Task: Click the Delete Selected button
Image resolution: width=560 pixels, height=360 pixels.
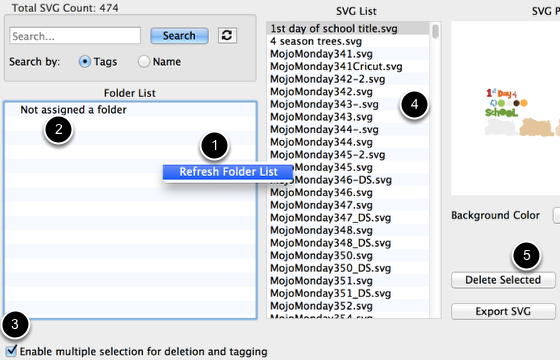Action: click(x=503, y=280)
